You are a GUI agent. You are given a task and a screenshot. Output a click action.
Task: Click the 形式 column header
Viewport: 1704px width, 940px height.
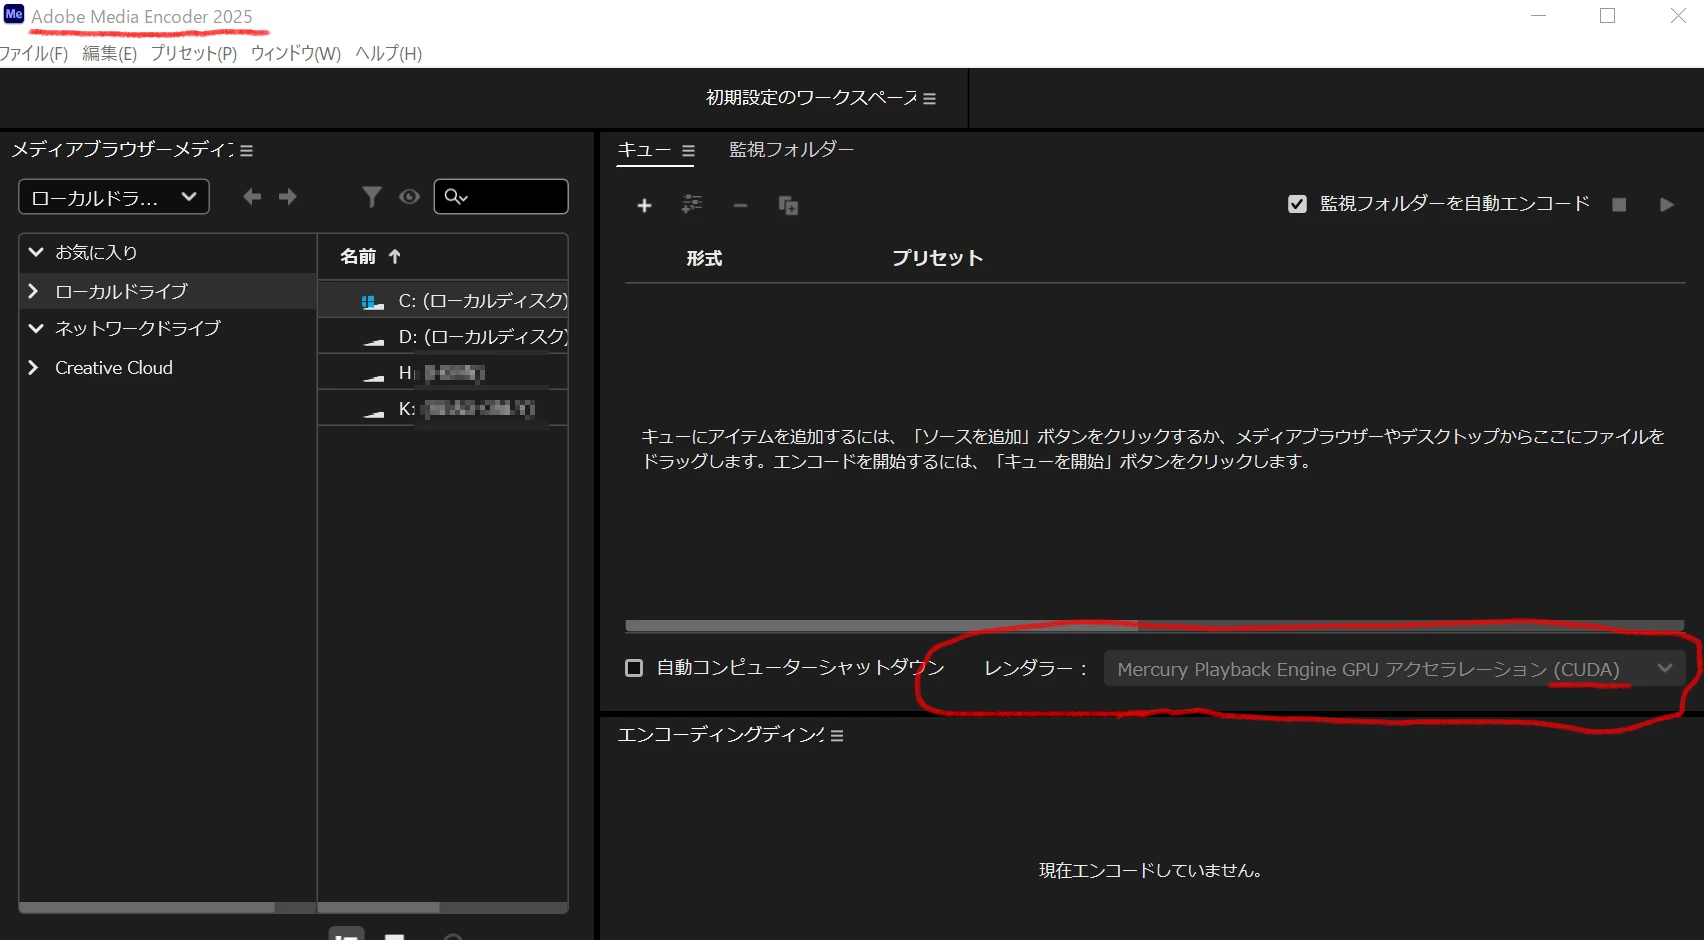704,258
